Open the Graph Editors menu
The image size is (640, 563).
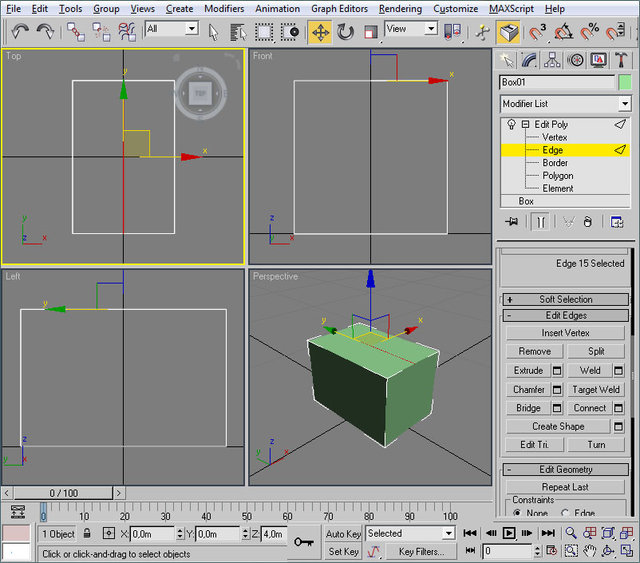pos(338,8)
